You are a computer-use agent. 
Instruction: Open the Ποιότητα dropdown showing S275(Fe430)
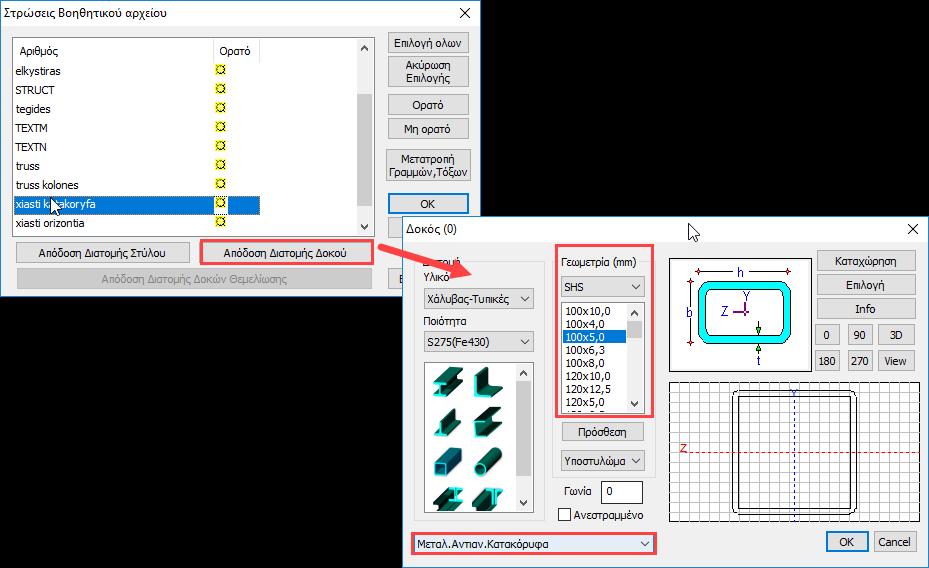pos(478,342)
